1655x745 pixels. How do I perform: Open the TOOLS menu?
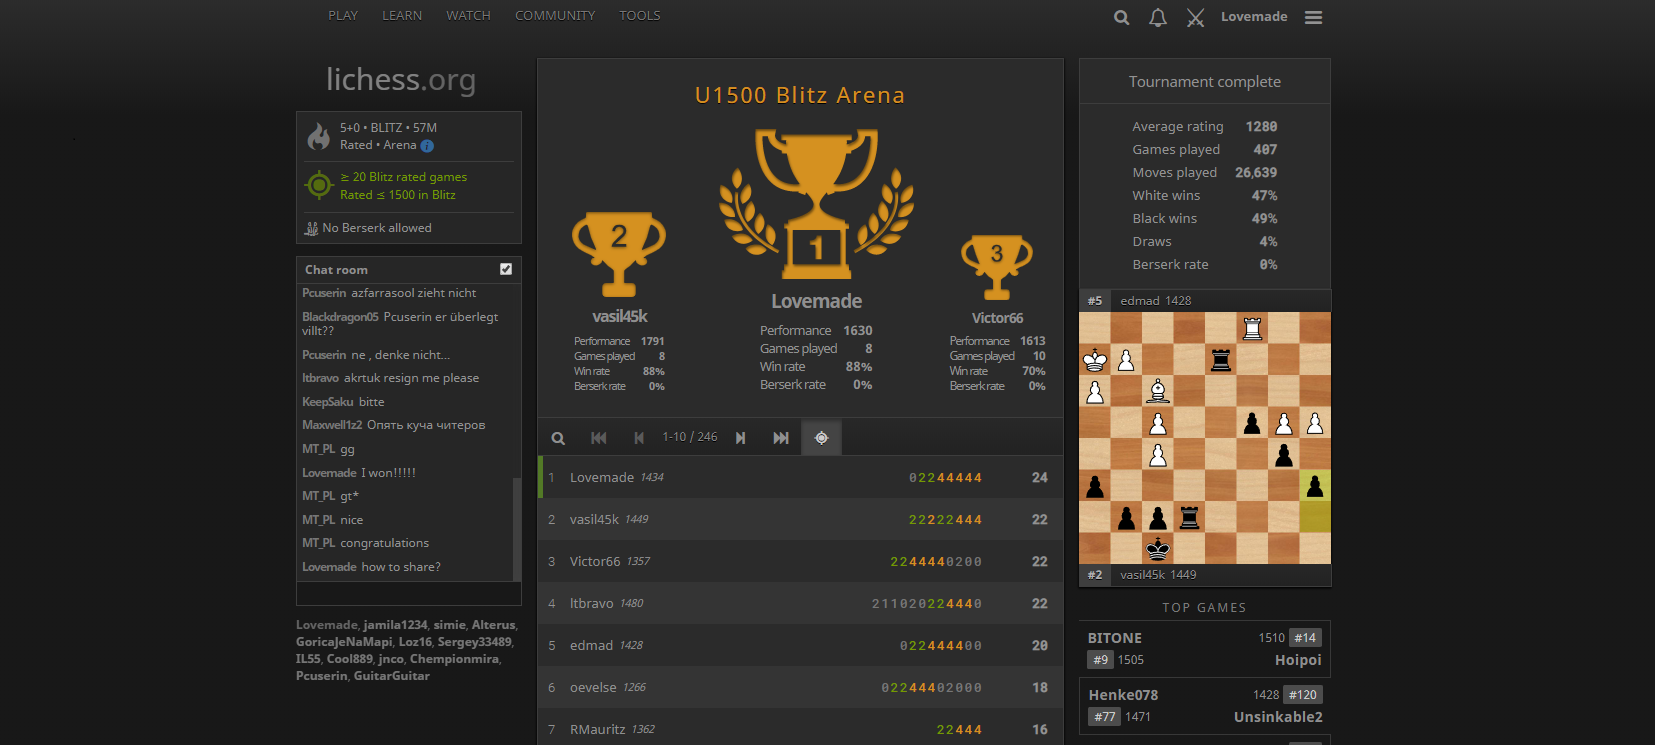tap(640, 16)
